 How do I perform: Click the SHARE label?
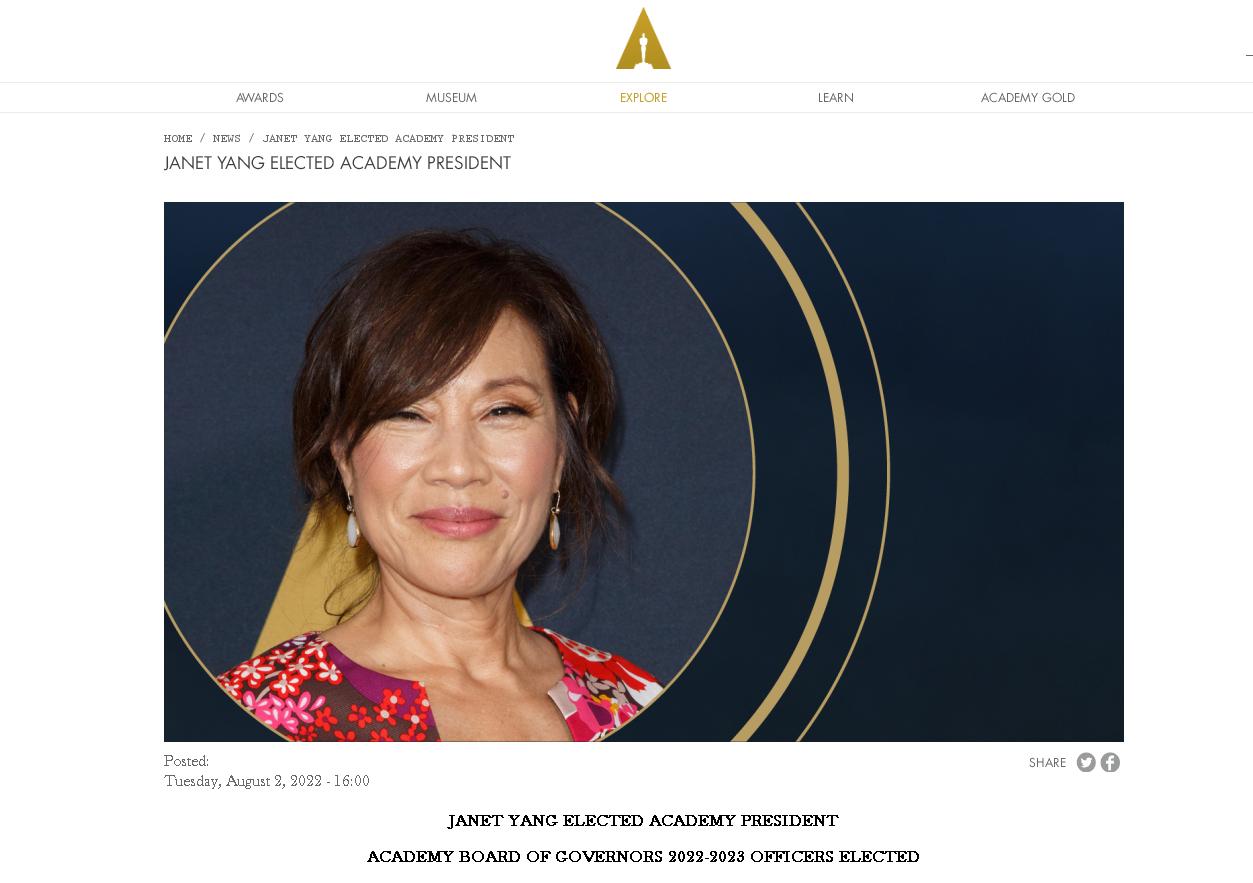tap(1047, 763)
